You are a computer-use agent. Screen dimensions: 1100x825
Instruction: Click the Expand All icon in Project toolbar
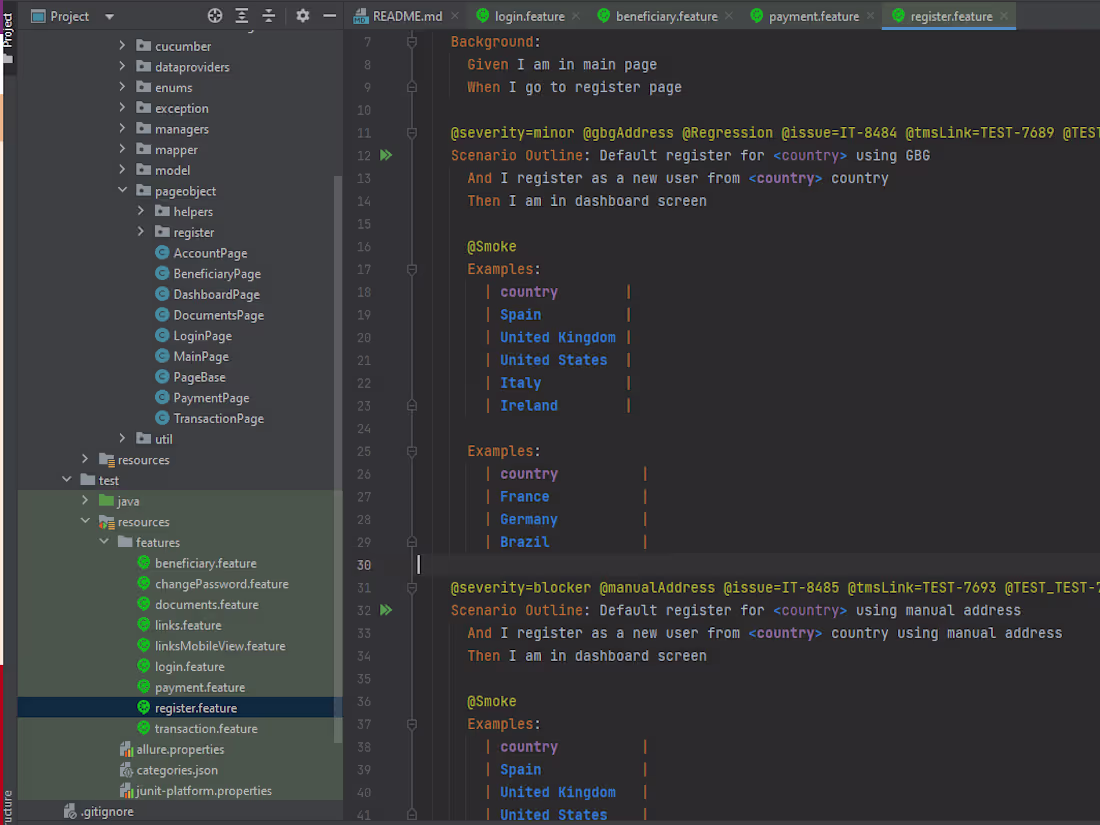(x=242, y=16)
